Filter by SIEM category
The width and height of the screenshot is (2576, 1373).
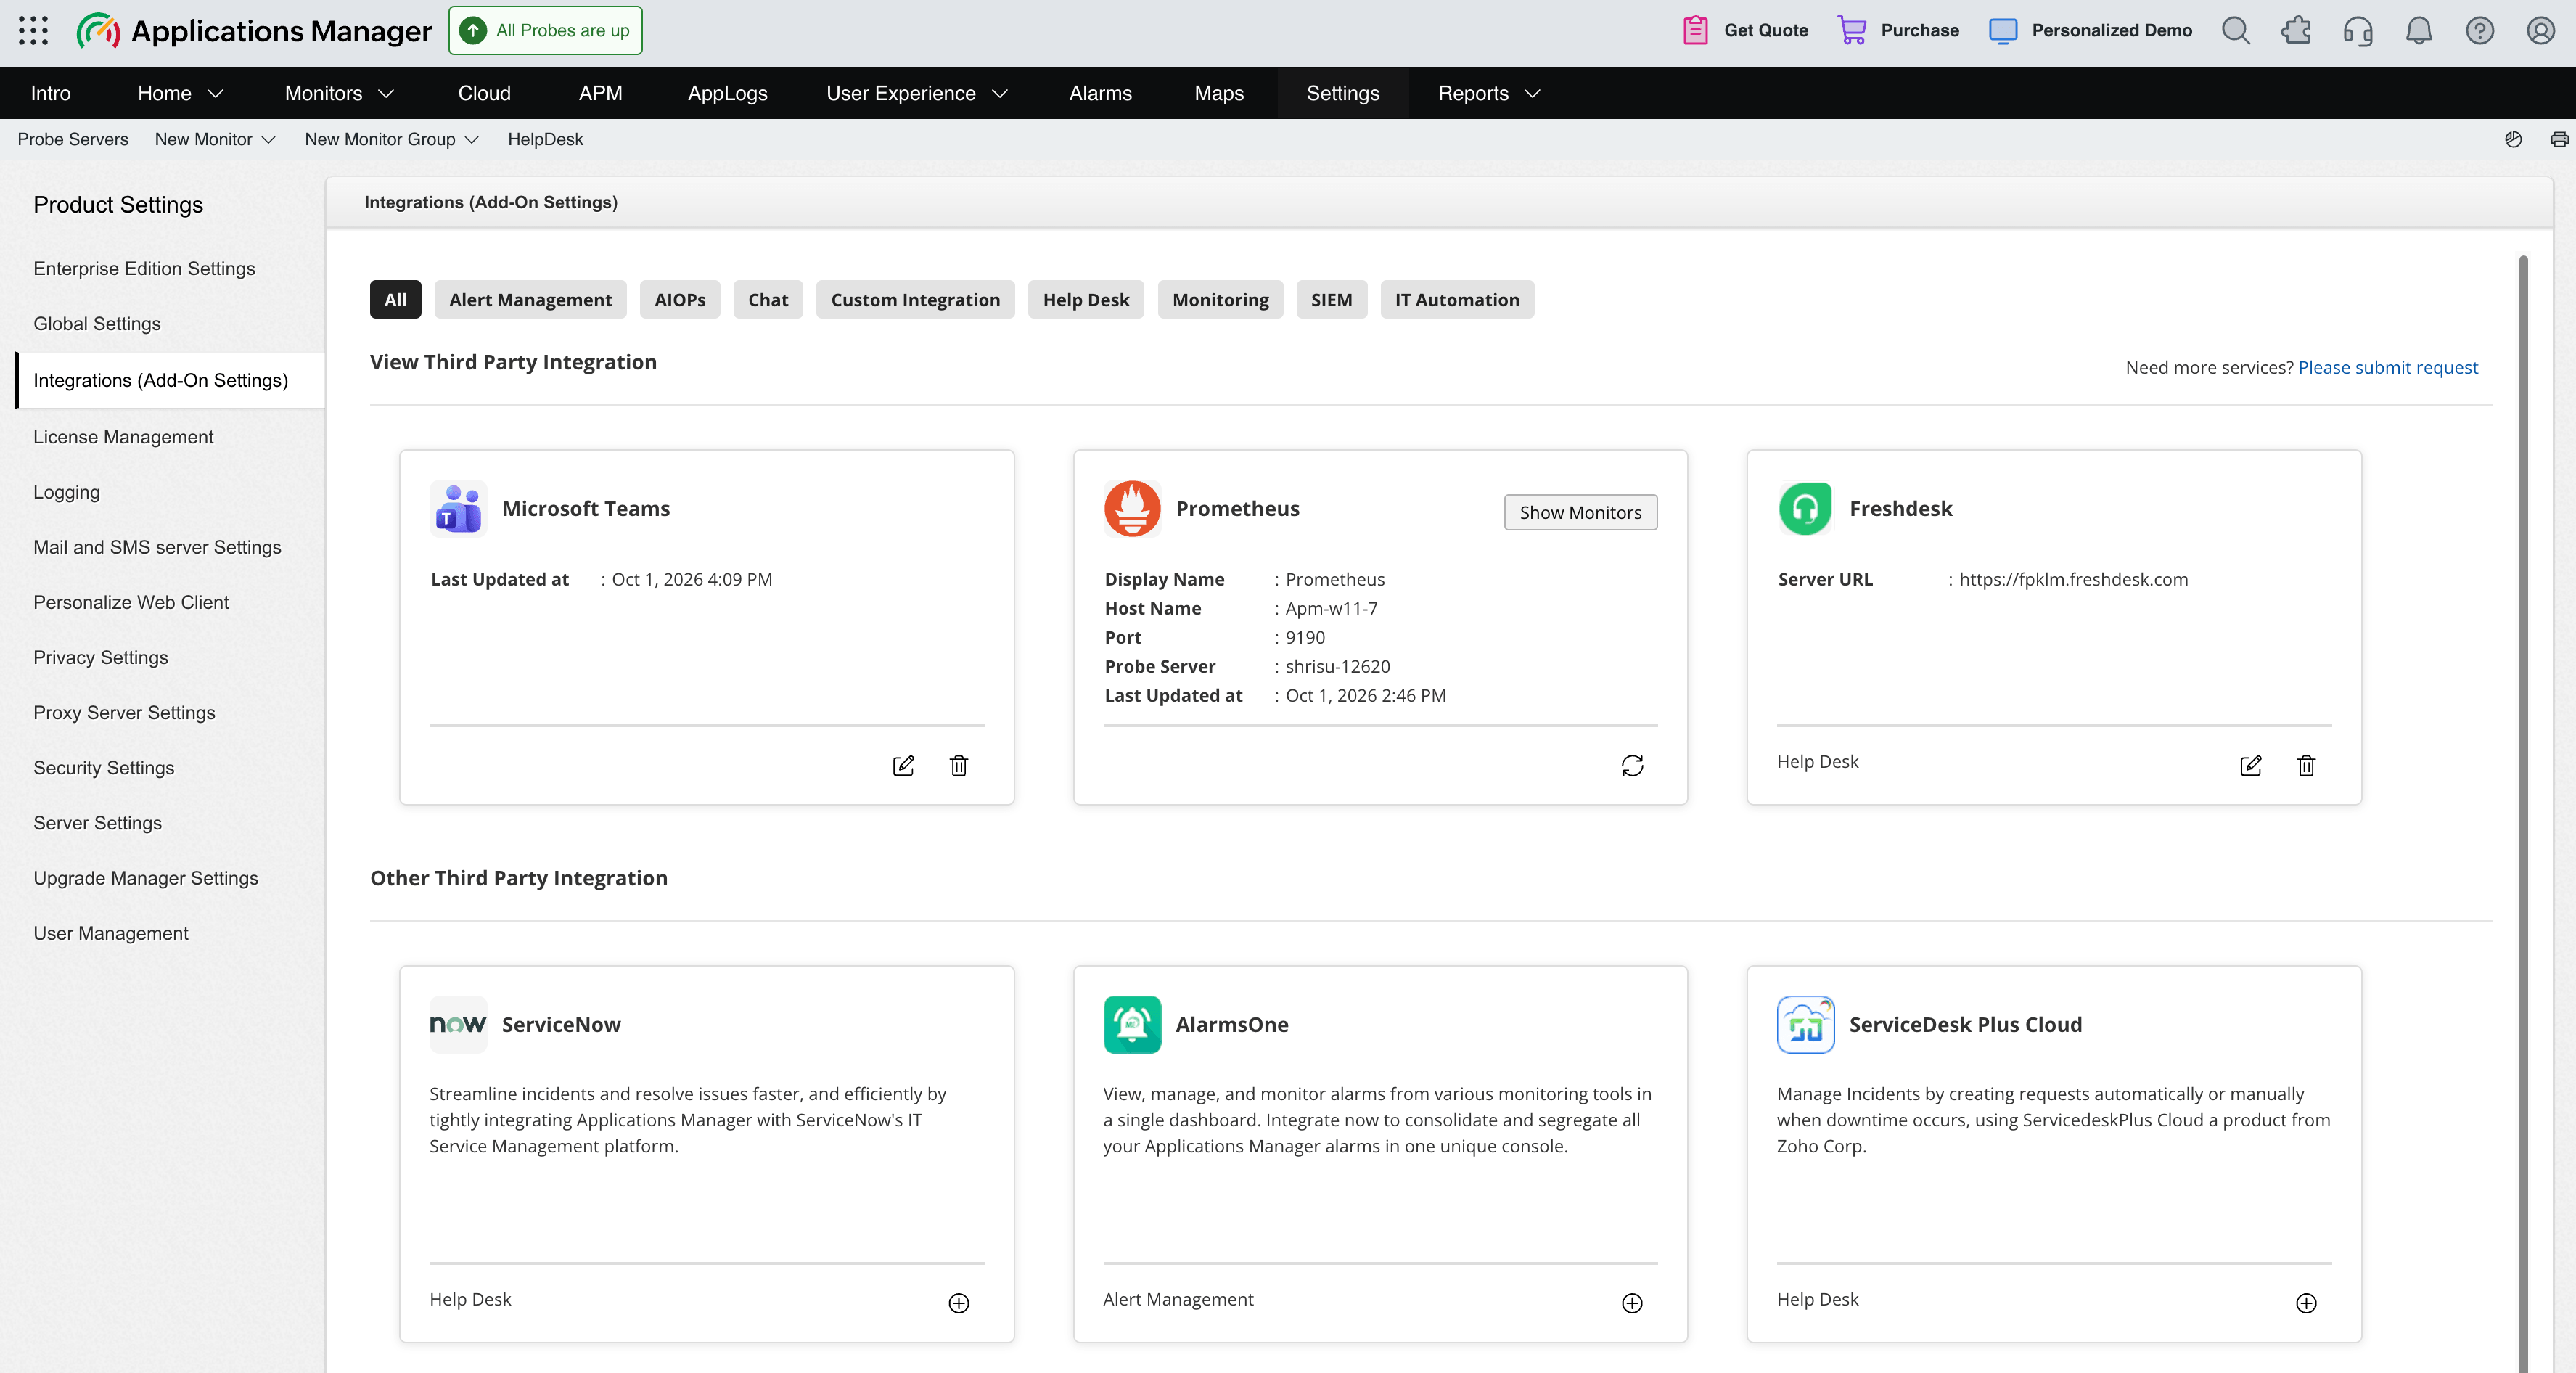pyautogui.click(x=1331, y=299)
